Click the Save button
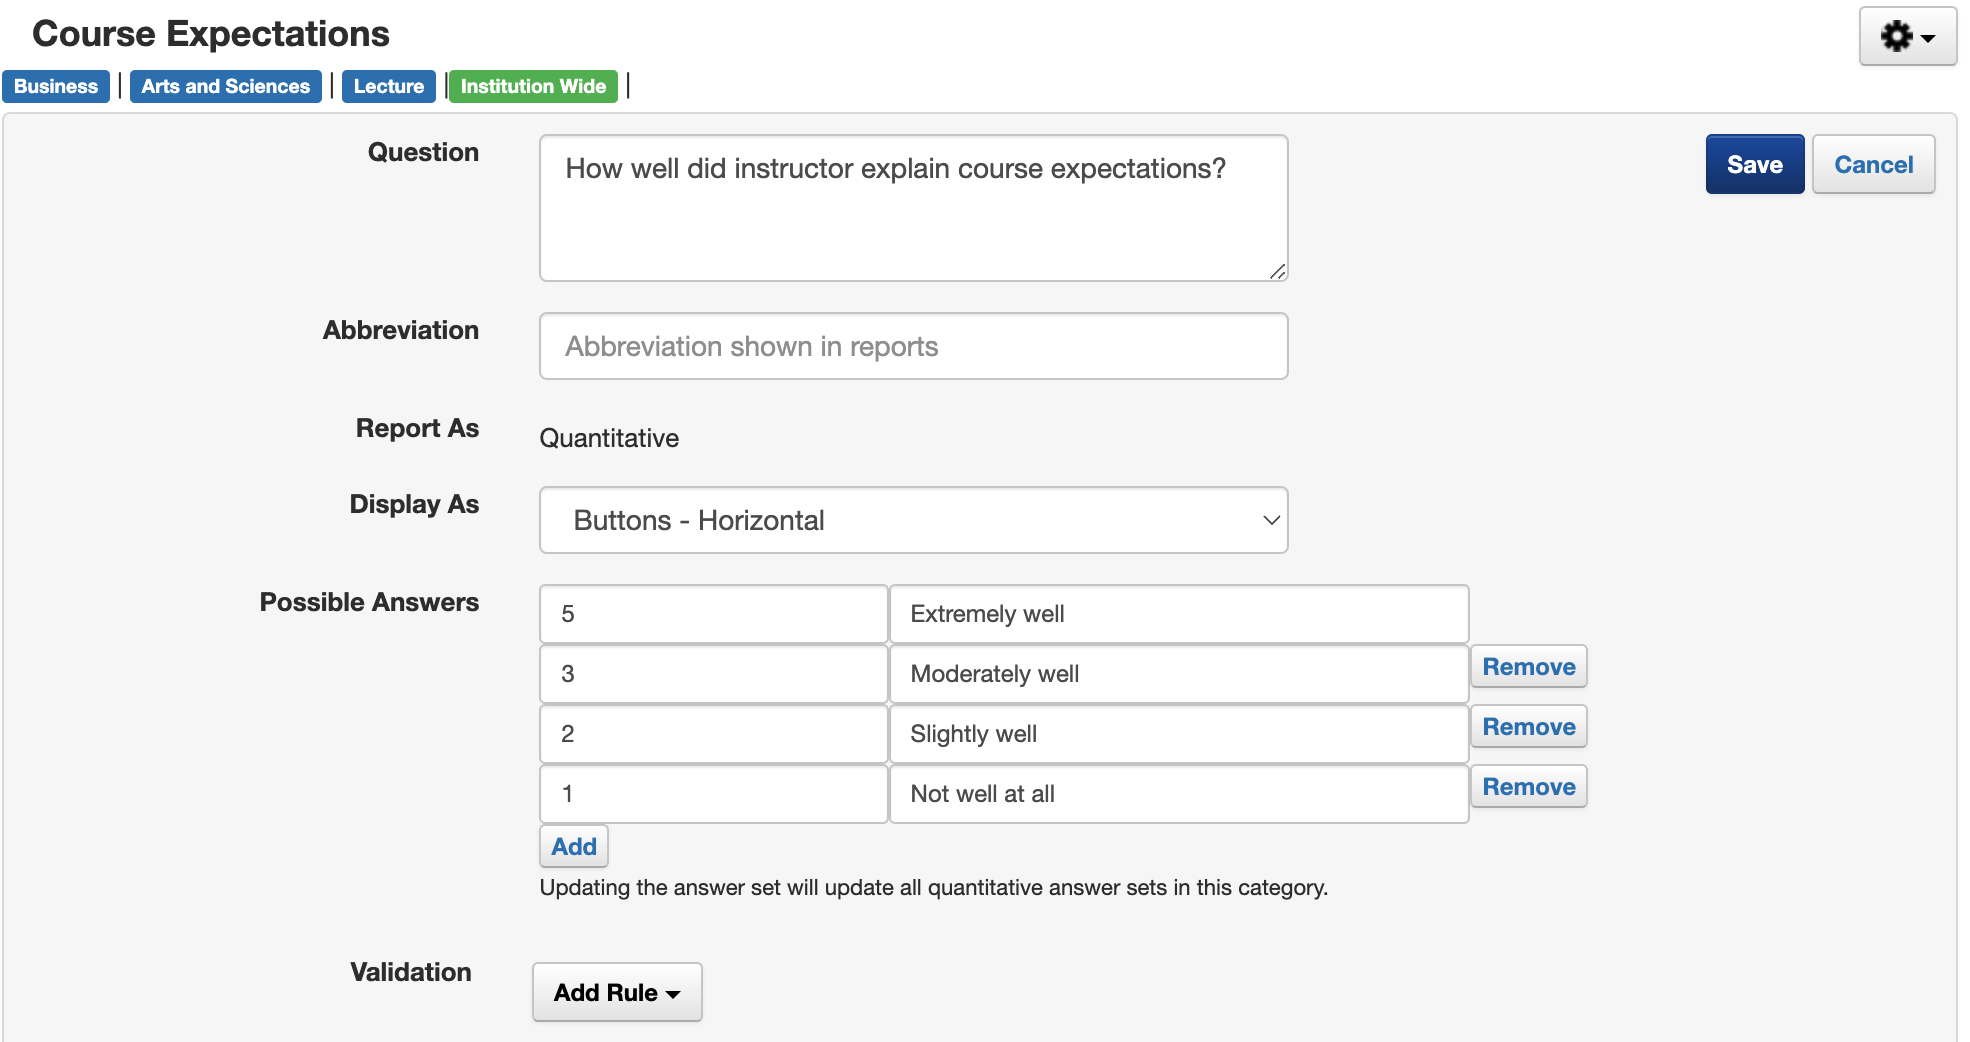This screenshot has width=1970, height=1042. pos(1754,165)
